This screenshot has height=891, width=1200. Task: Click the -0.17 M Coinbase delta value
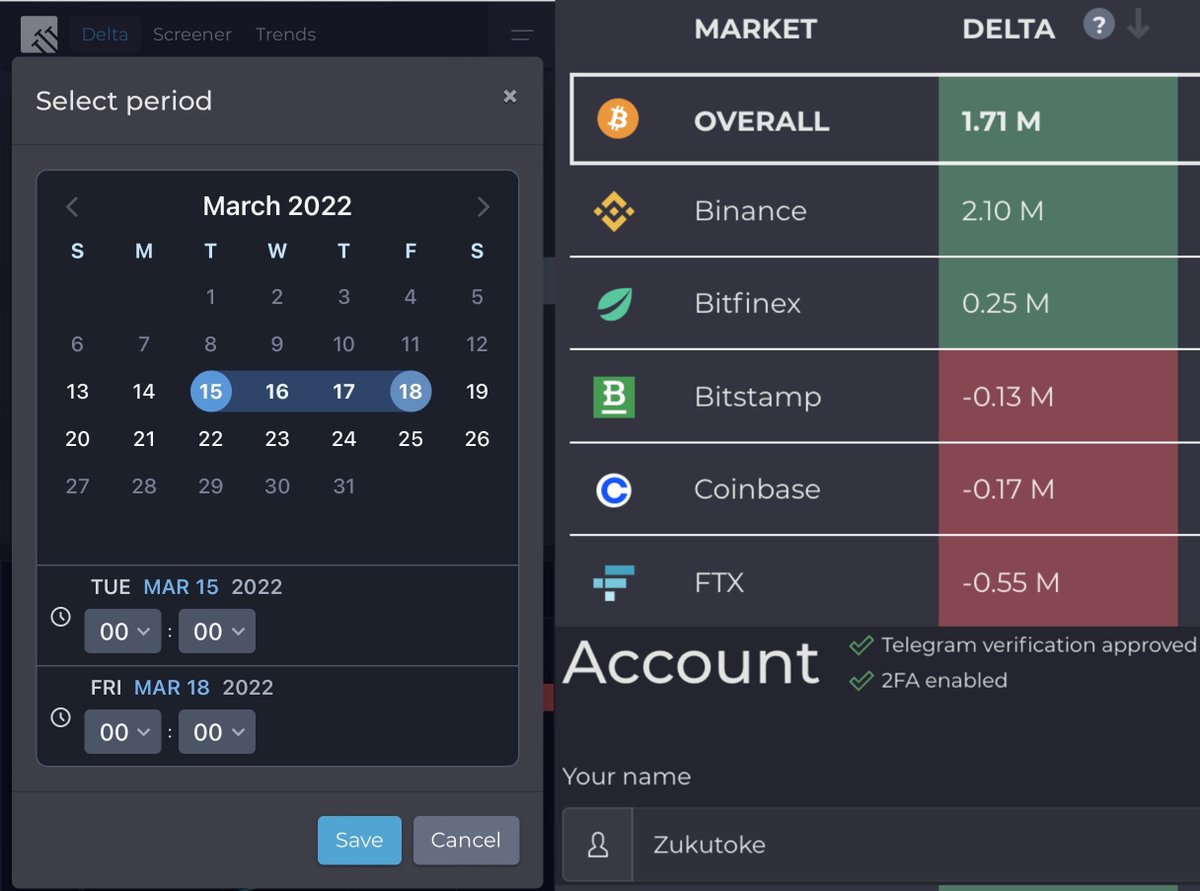[1008, 489]
